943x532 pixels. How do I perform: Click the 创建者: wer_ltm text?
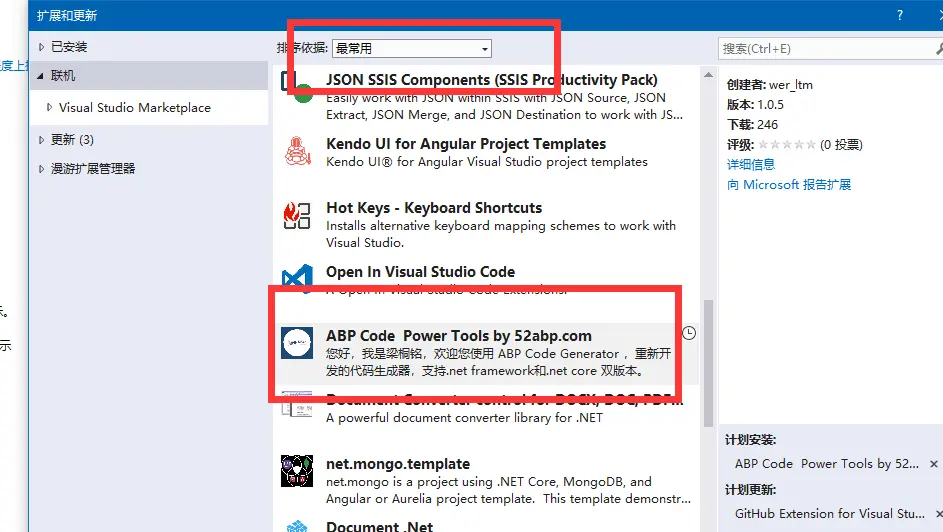point(770,85)
